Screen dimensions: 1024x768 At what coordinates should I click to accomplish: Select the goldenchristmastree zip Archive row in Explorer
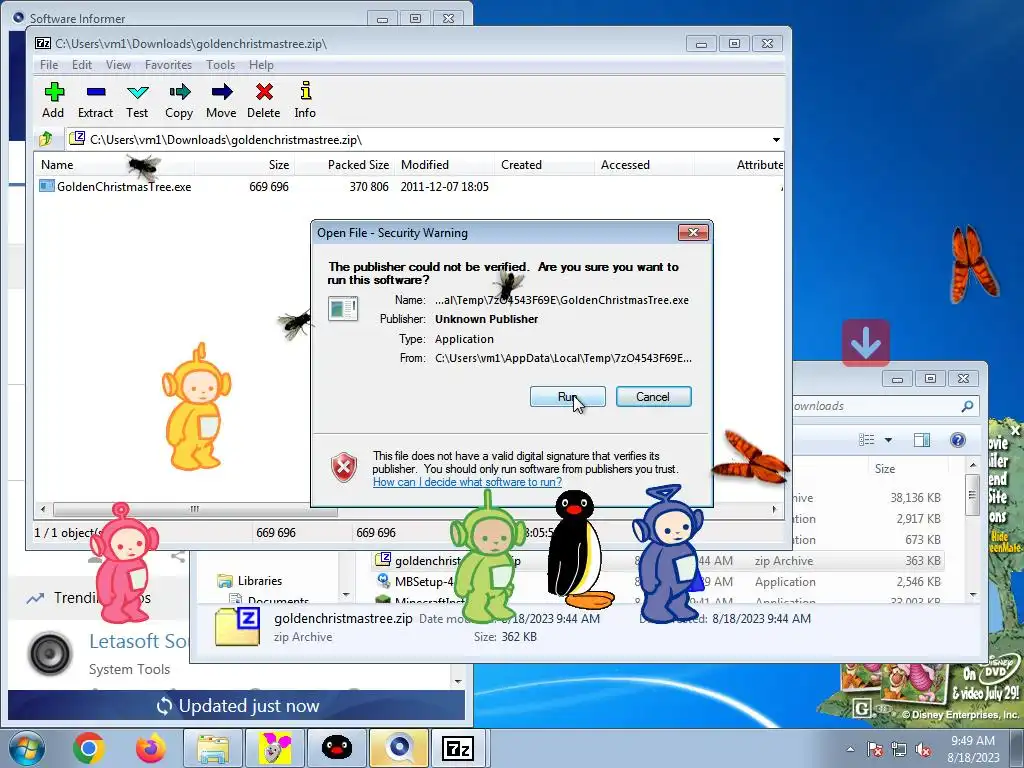pos(656,560)
